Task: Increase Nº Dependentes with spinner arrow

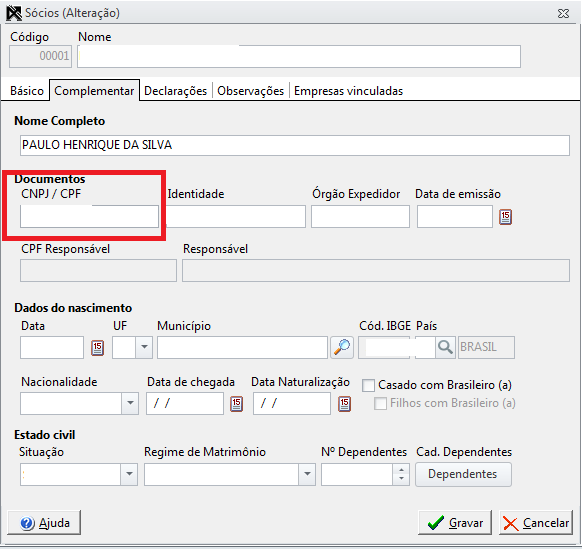Action: [x=401, y=469]
